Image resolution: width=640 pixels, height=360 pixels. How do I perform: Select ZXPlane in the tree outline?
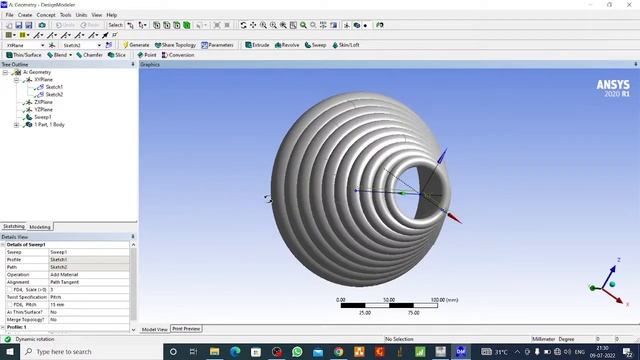click(x=43, y=102)
